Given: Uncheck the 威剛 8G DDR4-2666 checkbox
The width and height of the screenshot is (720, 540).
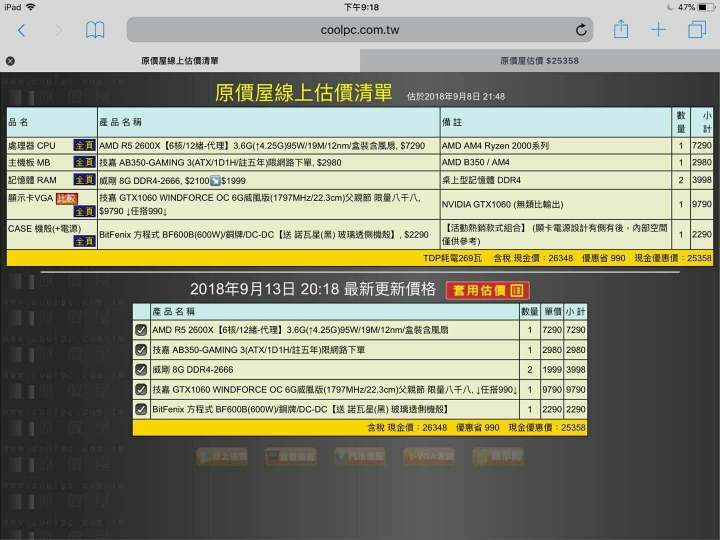Looking at the screenshot, I should 141,370.
